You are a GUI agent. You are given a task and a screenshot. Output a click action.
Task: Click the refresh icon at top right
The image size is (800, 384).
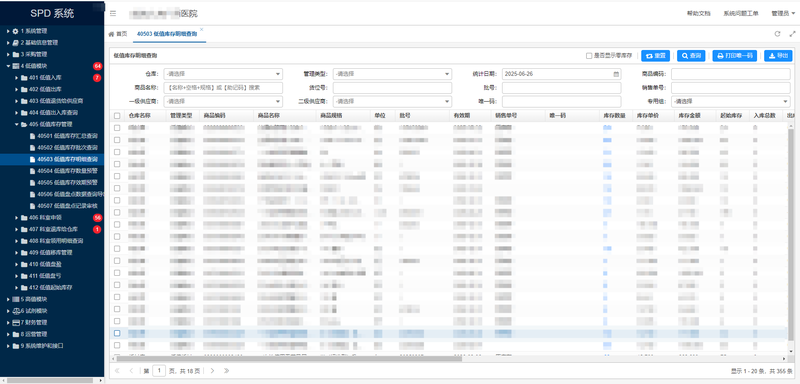(777, 34)
